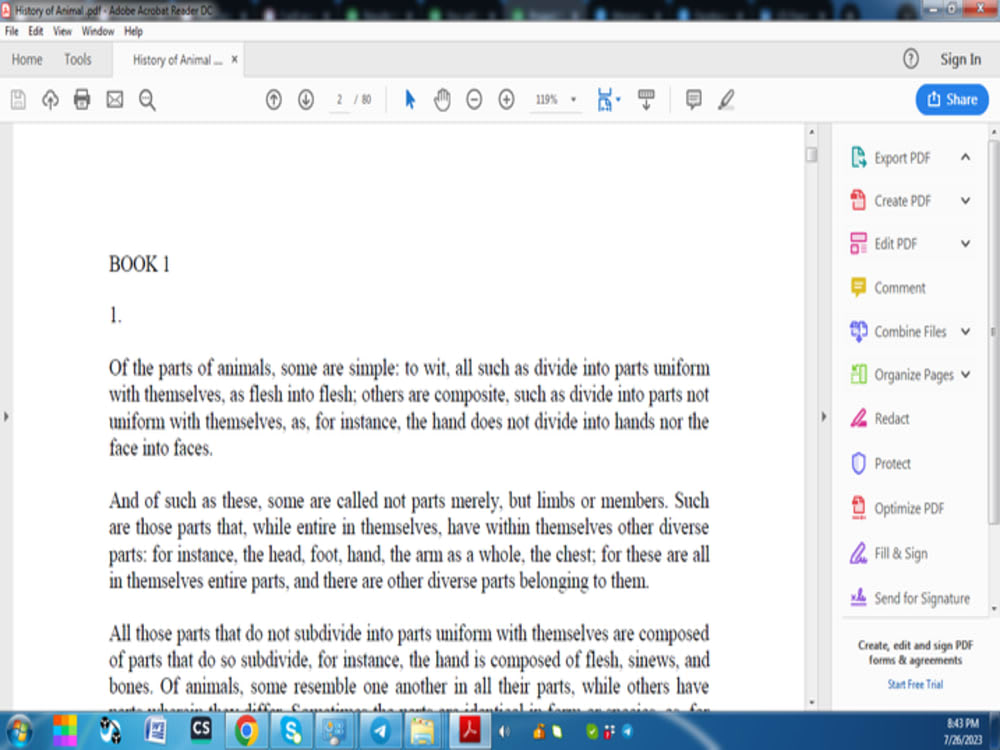Add a comment with sticky note icon

click(694, 99)
